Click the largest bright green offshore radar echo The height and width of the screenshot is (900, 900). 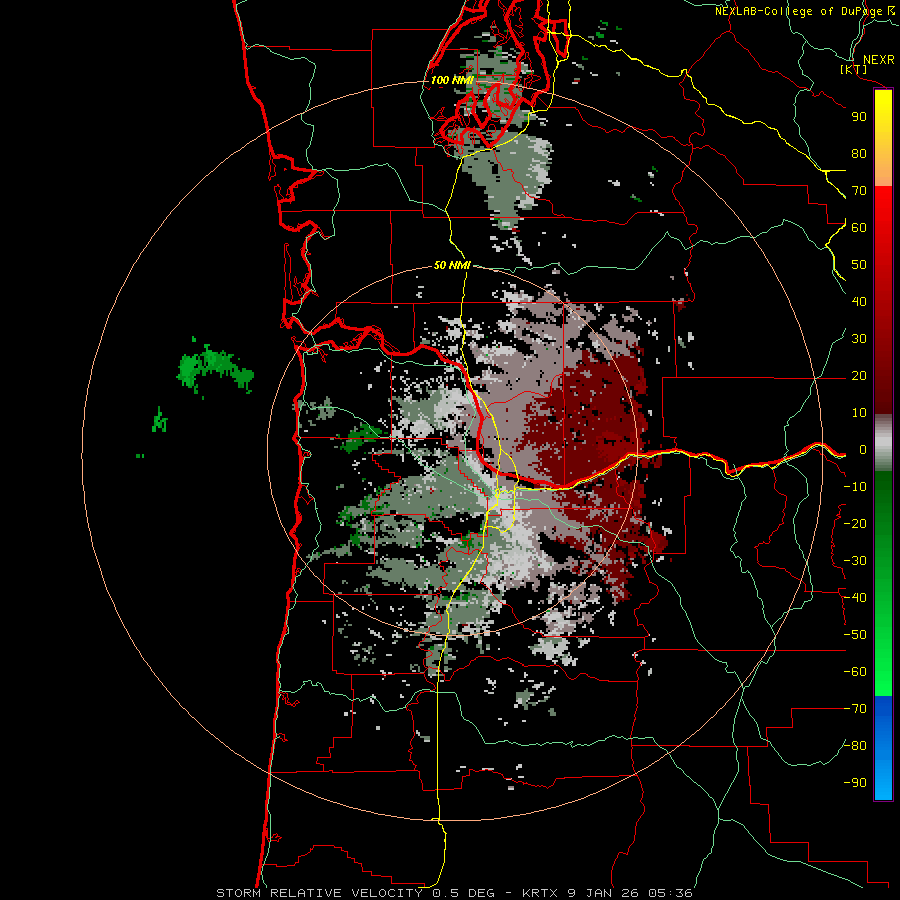tap(214, 367)
